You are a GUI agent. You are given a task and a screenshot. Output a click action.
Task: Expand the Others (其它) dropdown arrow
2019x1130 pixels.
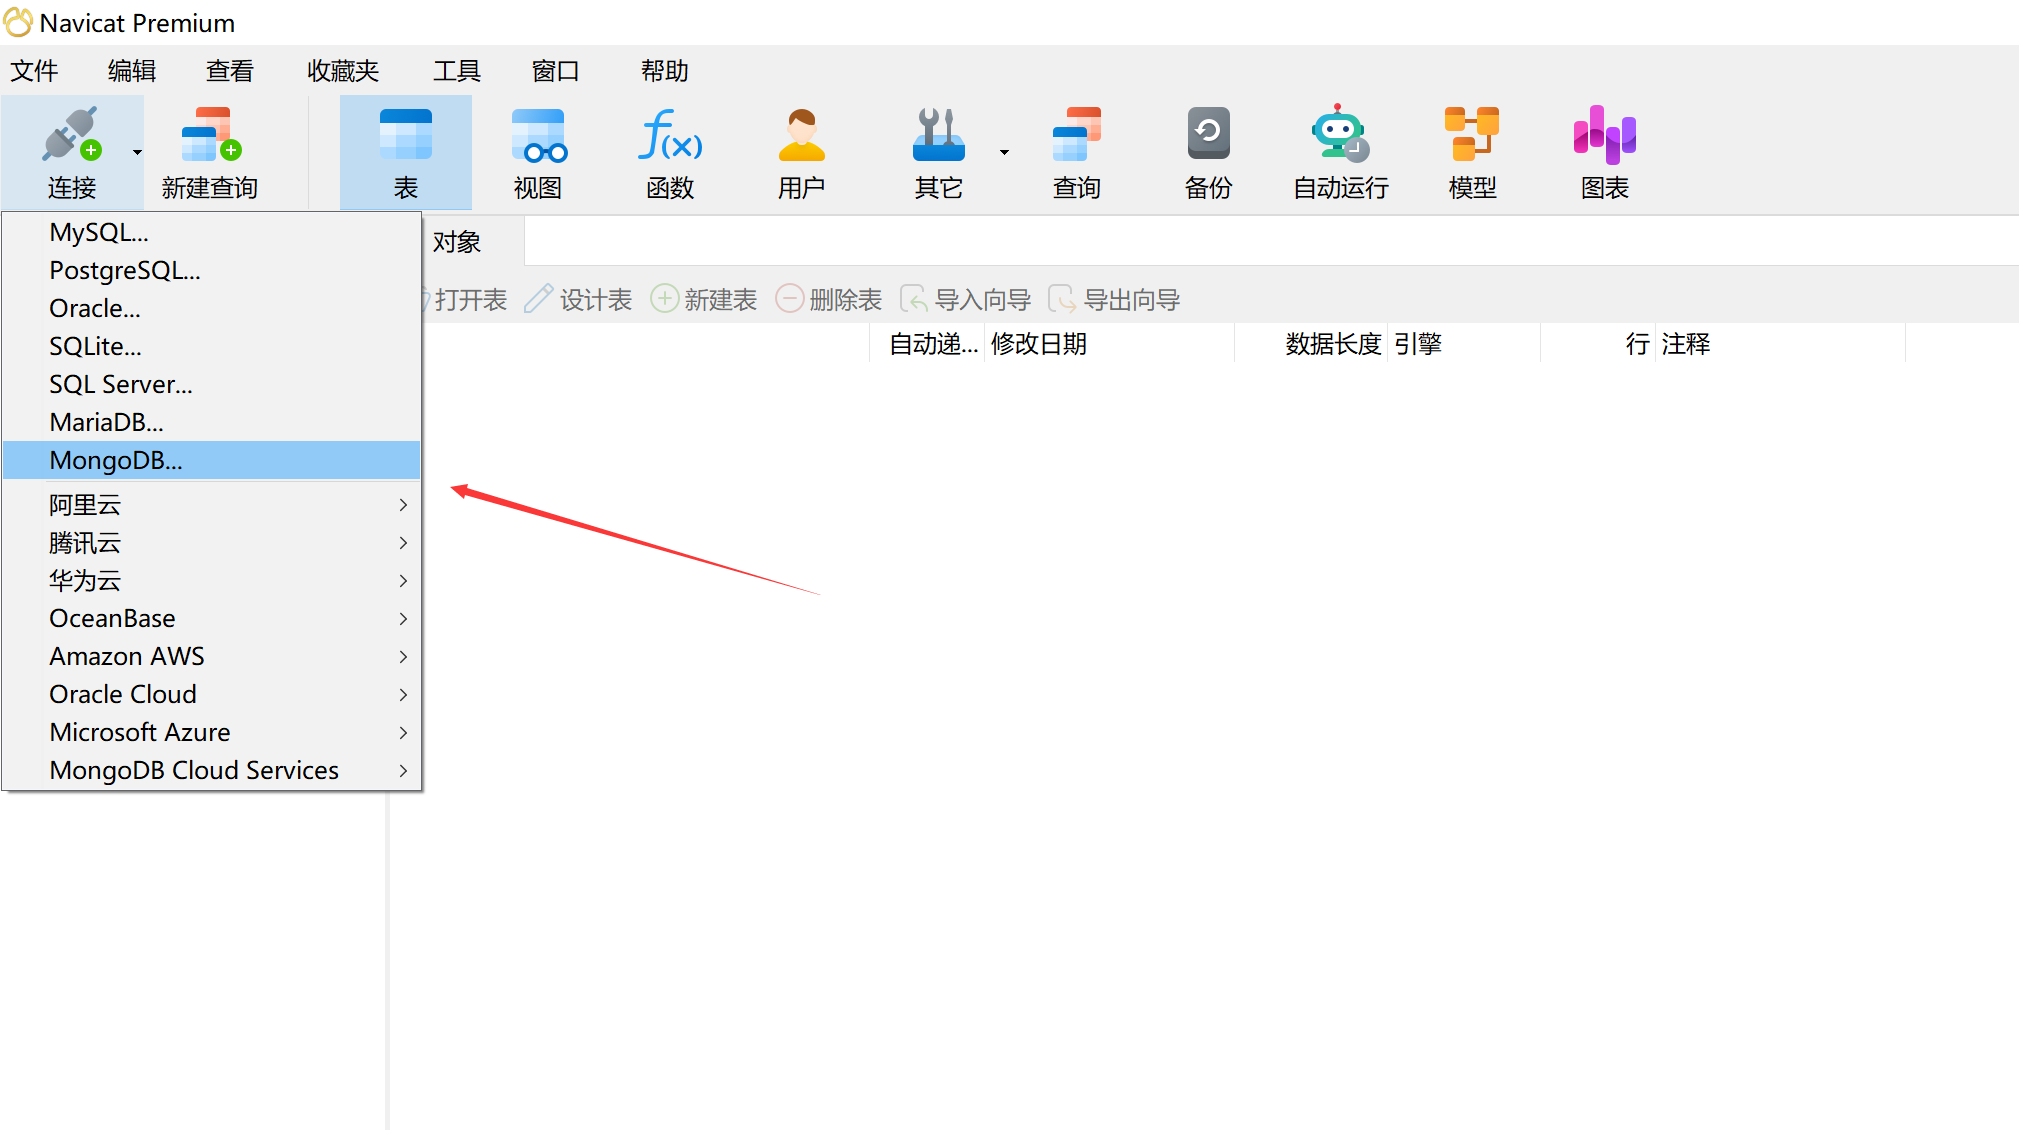click(1004, 152)
